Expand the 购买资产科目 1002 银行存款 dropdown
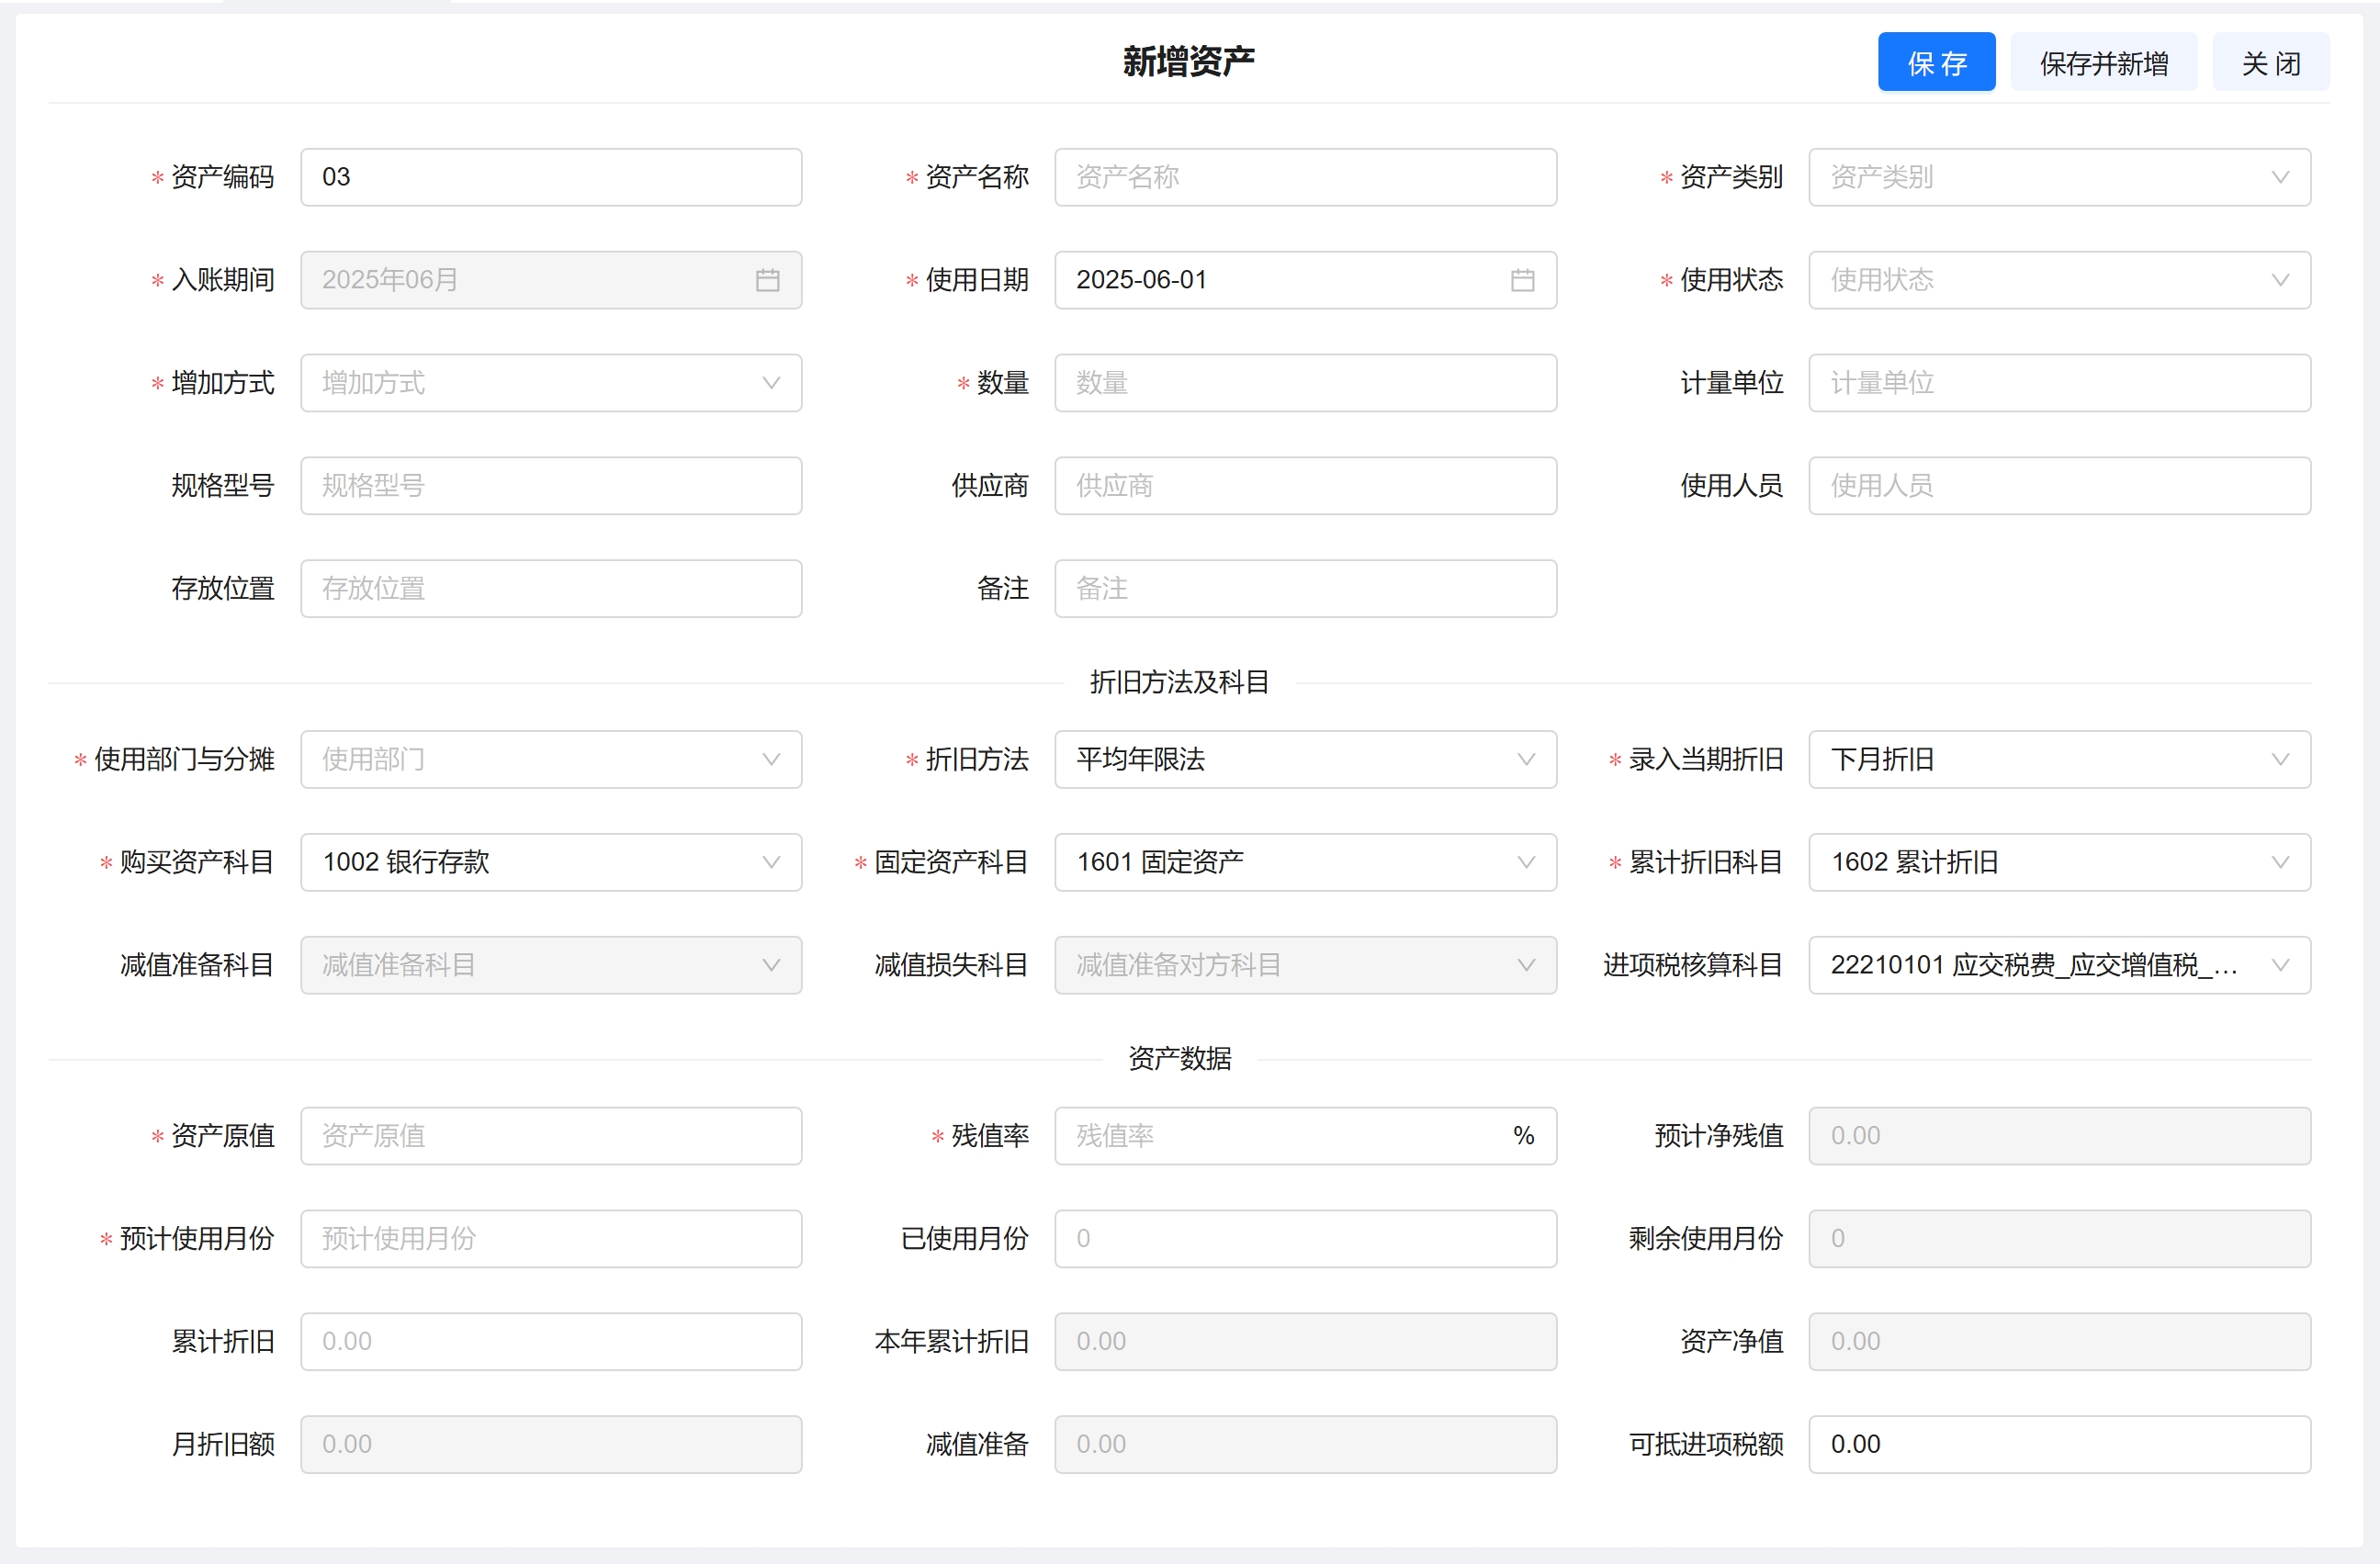 551,862
